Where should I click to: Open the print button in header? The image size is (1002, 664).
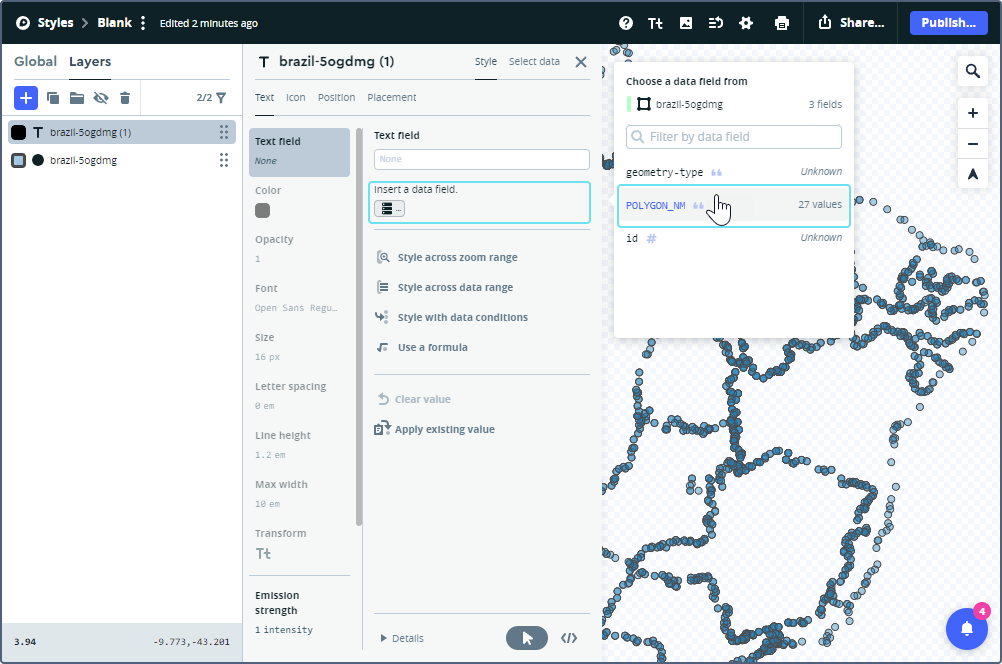tap(782, 23)
